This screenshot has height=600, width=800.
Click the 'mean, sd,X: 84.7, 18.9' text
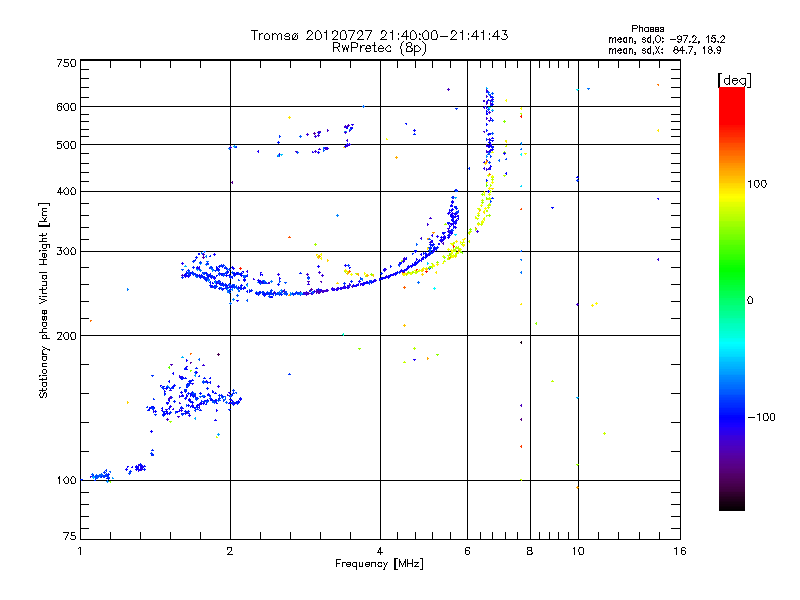point(664,50)
